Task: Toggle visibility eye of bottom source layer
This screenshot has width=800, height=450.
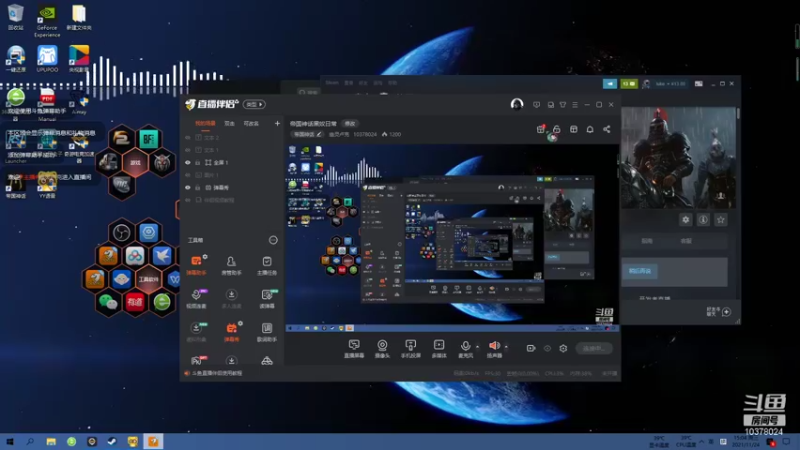Action: [x=188, y=200]
